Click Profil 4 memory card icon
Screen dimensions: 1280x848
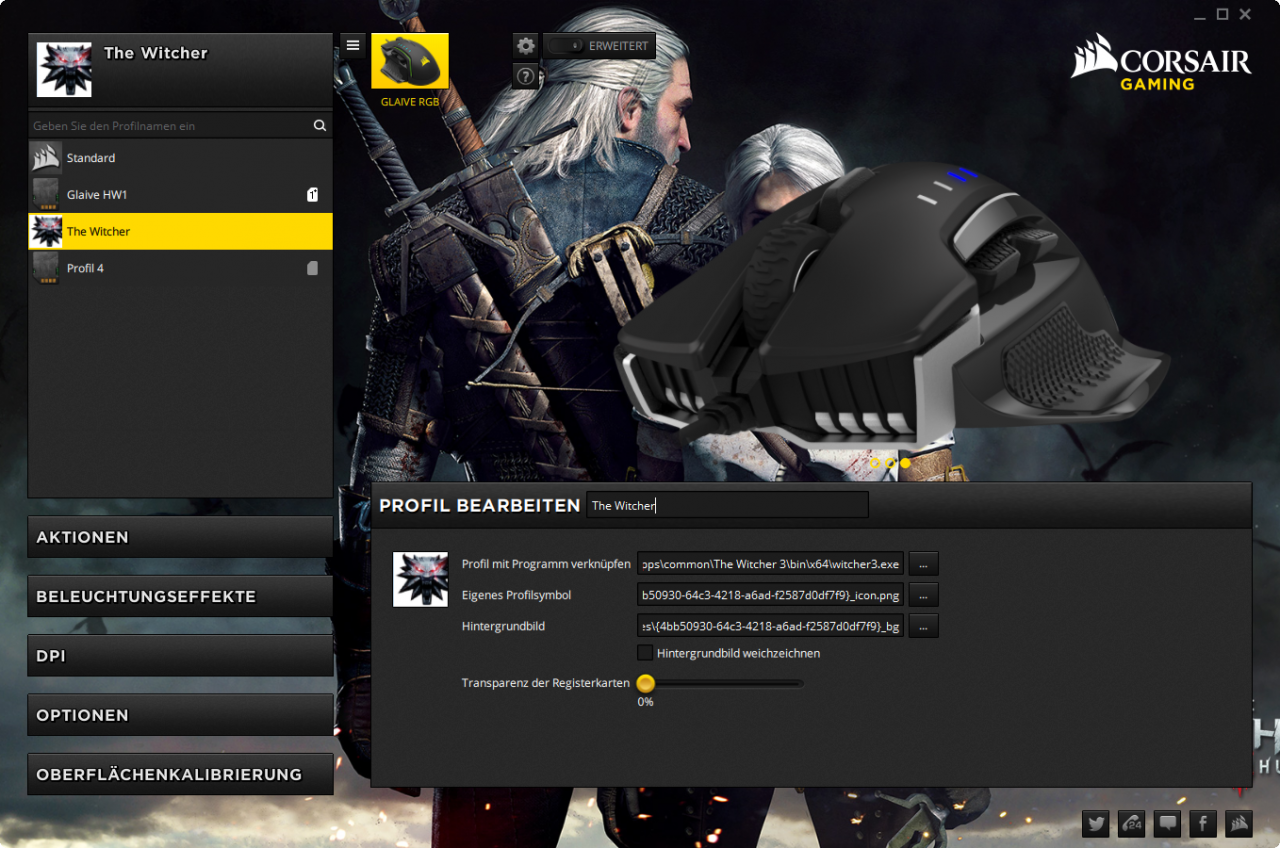312,268
